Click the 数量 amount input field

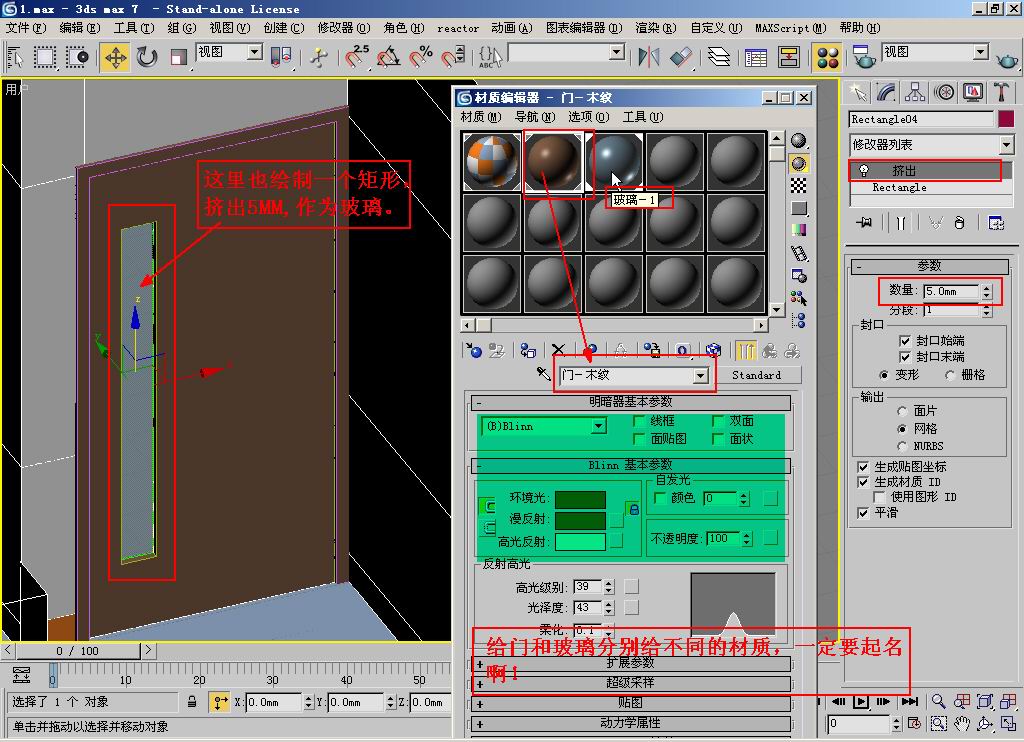click(950, 291)
